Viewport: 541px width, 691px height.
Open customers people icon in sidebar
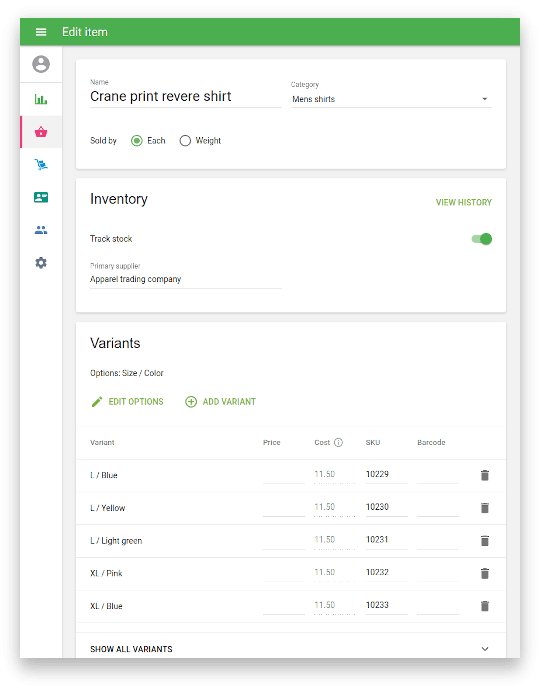click(41, 230)
